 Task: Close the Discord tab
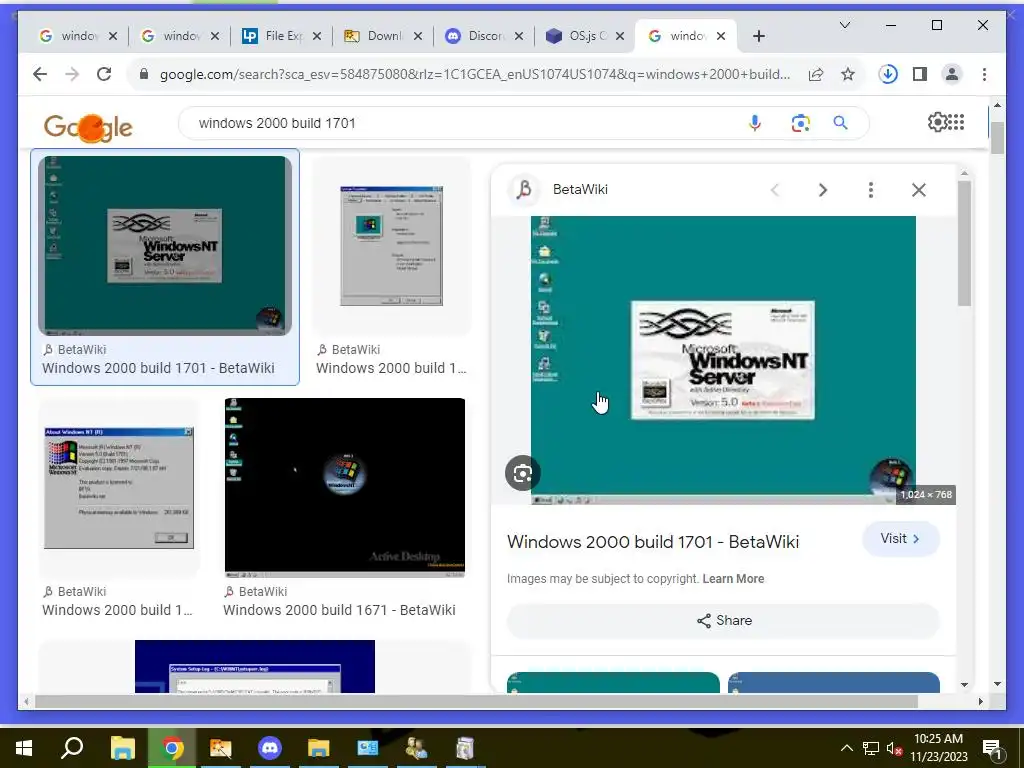[519, 36]
